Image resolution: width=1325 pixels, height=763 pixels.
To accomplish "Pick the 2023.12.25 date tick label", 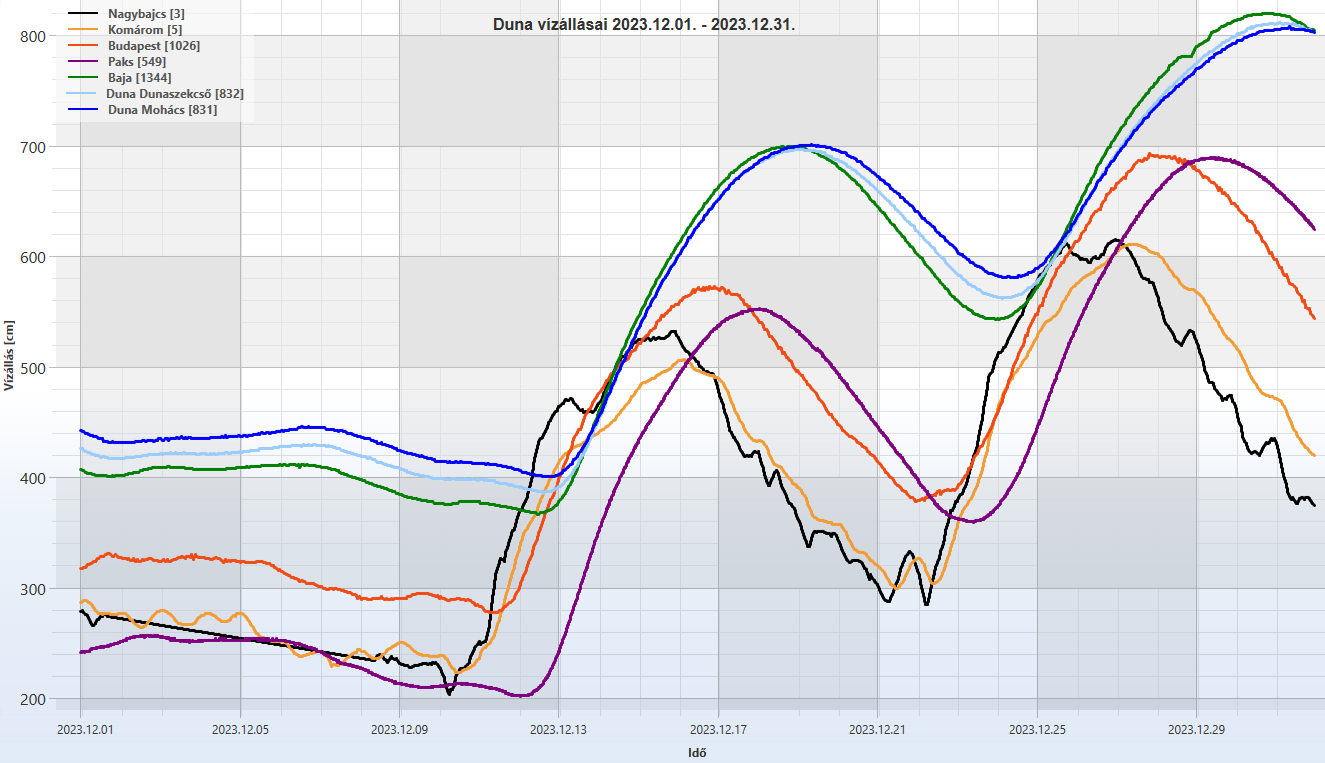I will coord(1038,729).
